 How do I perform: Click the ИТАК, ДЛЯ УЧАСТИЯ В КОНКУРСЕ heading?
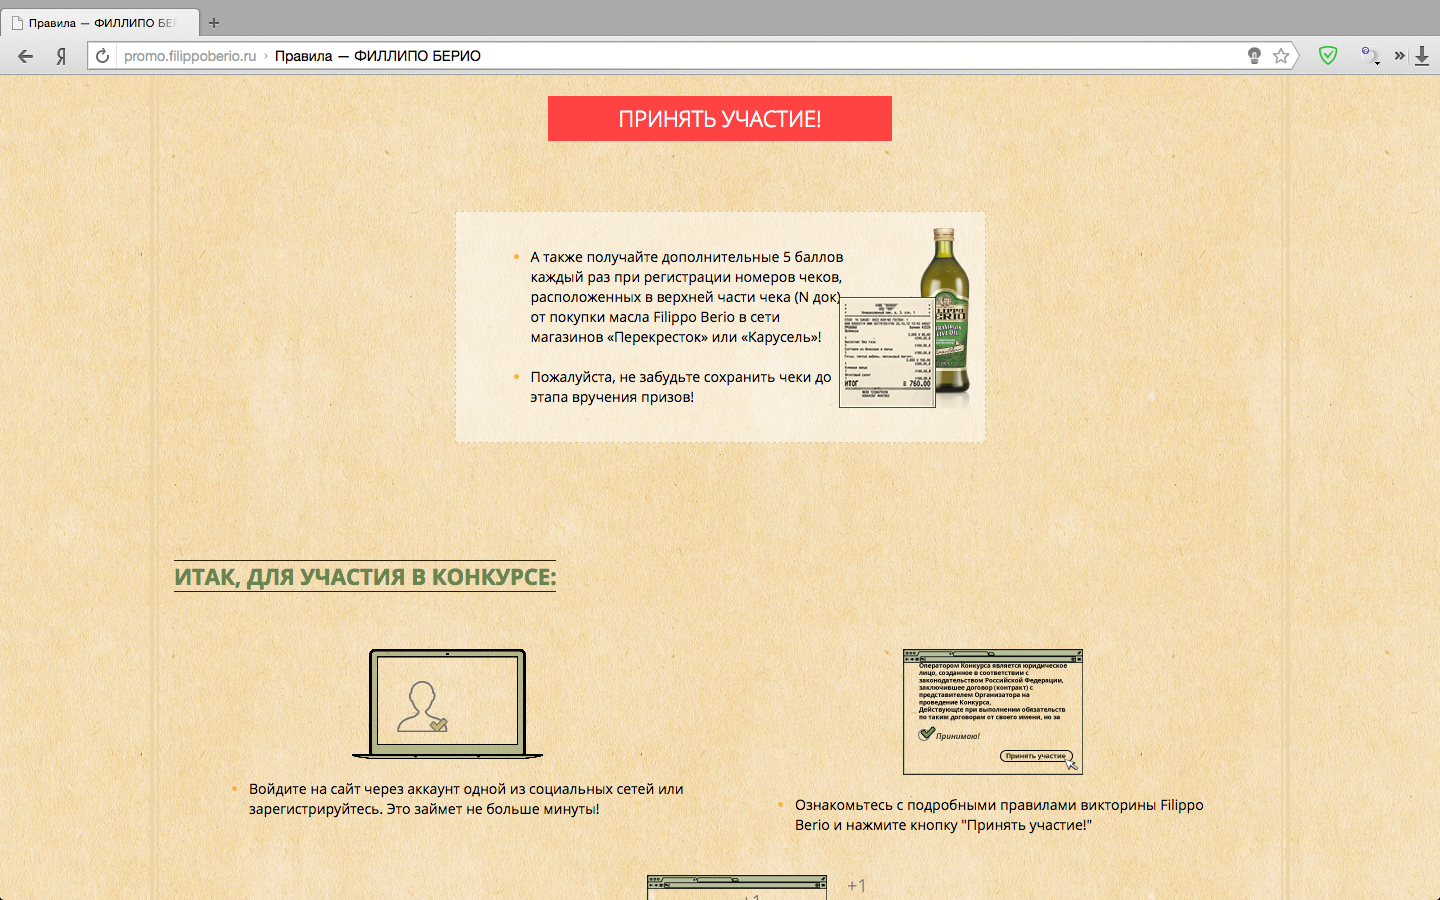point(365,577)
